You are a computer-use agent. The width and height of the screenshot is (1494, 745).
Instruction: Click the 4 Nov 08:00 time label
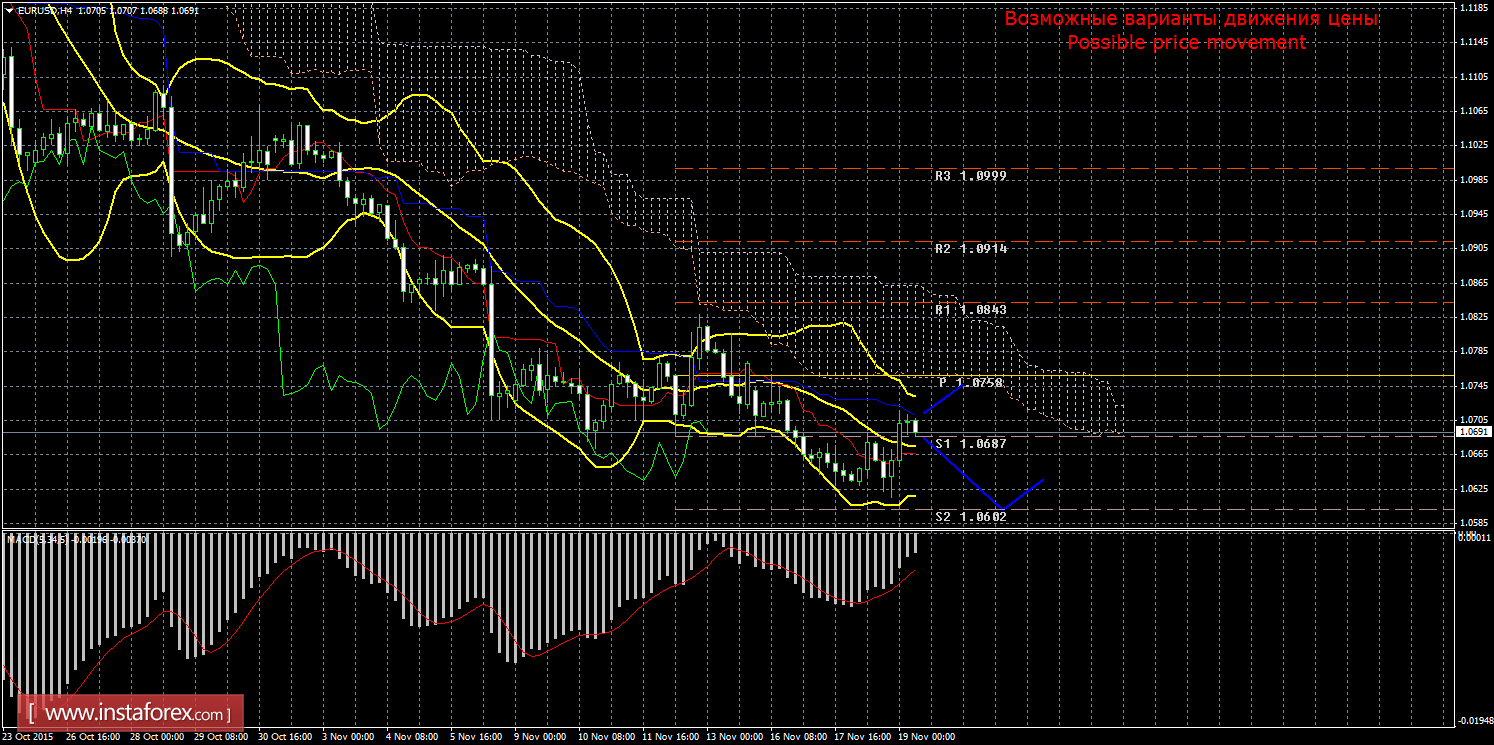click(x=414, y=737)
